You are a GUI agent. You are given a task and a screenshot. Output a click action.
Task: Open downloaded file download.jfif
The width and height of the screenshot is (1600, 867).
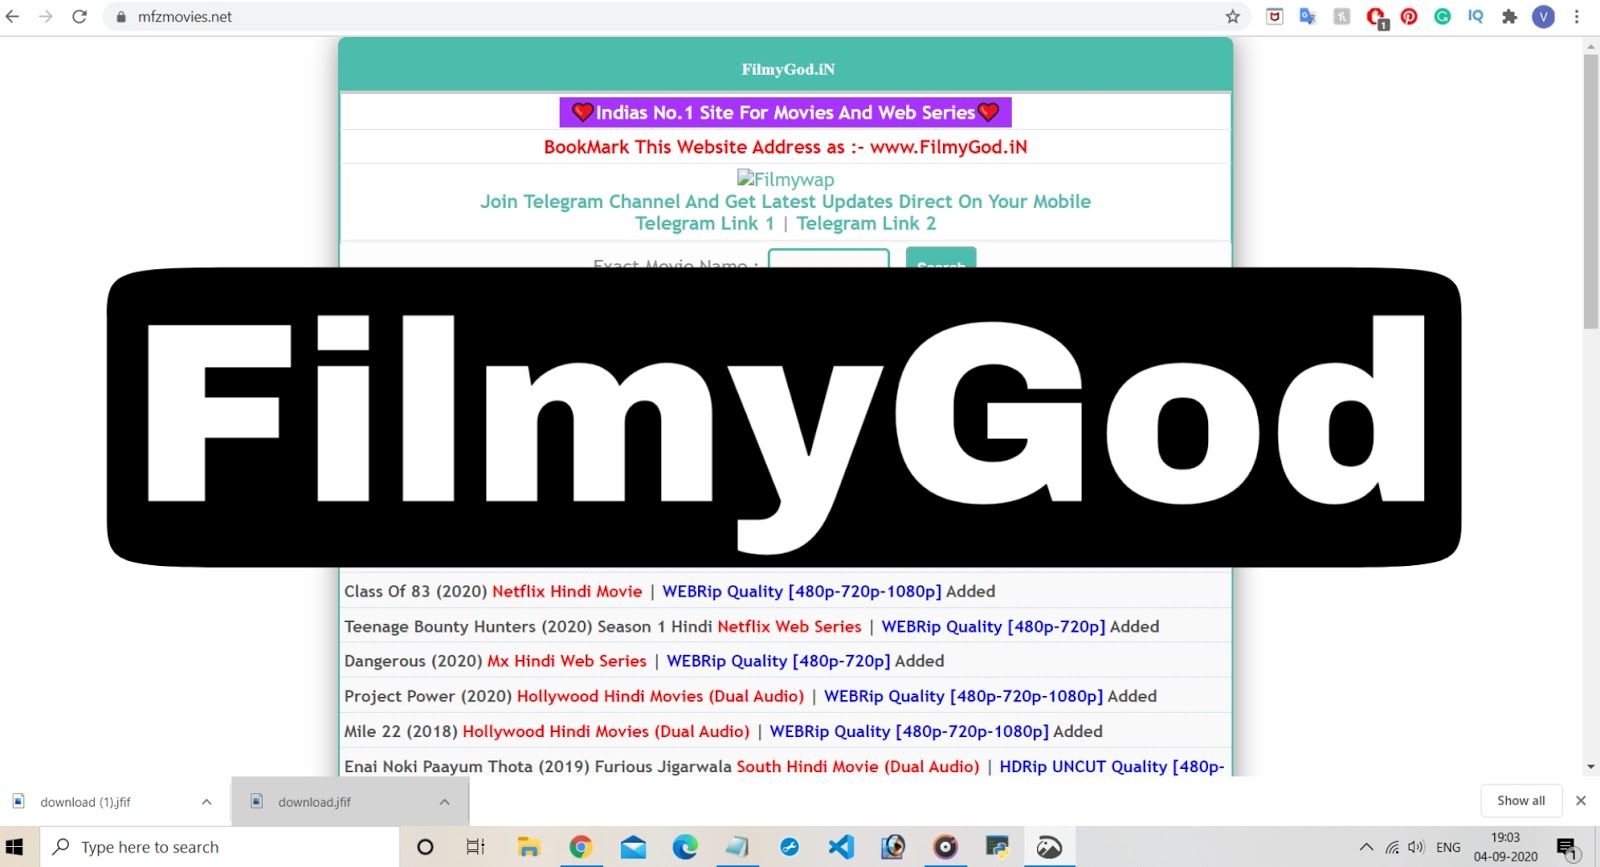pos(314,802)
